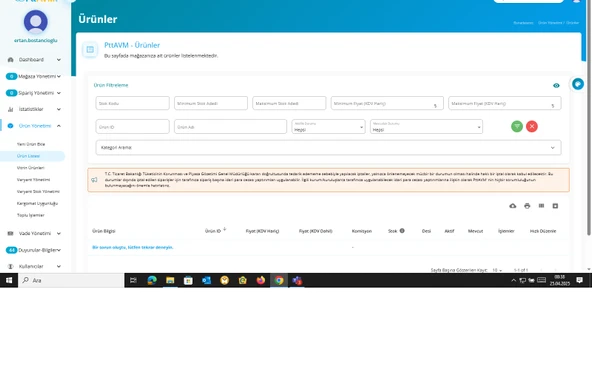Click the Fiyat (KDV Dahil) column header
592x366 pixels.
pyautogui.click(x=316, y=231)
